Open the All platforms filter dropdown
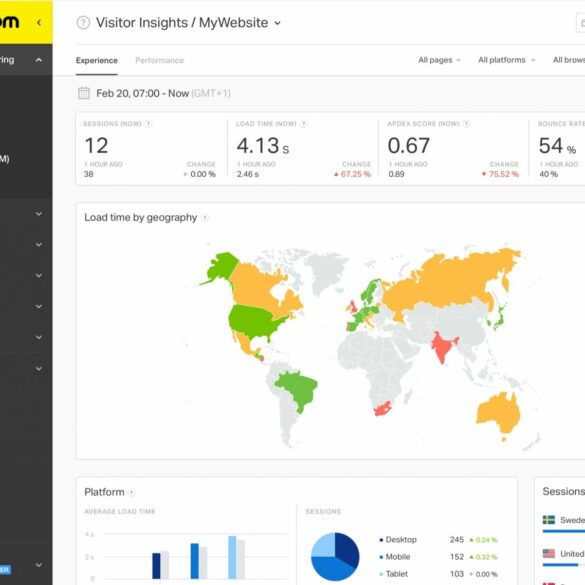 pyautogui.click(x=507, y=60)
